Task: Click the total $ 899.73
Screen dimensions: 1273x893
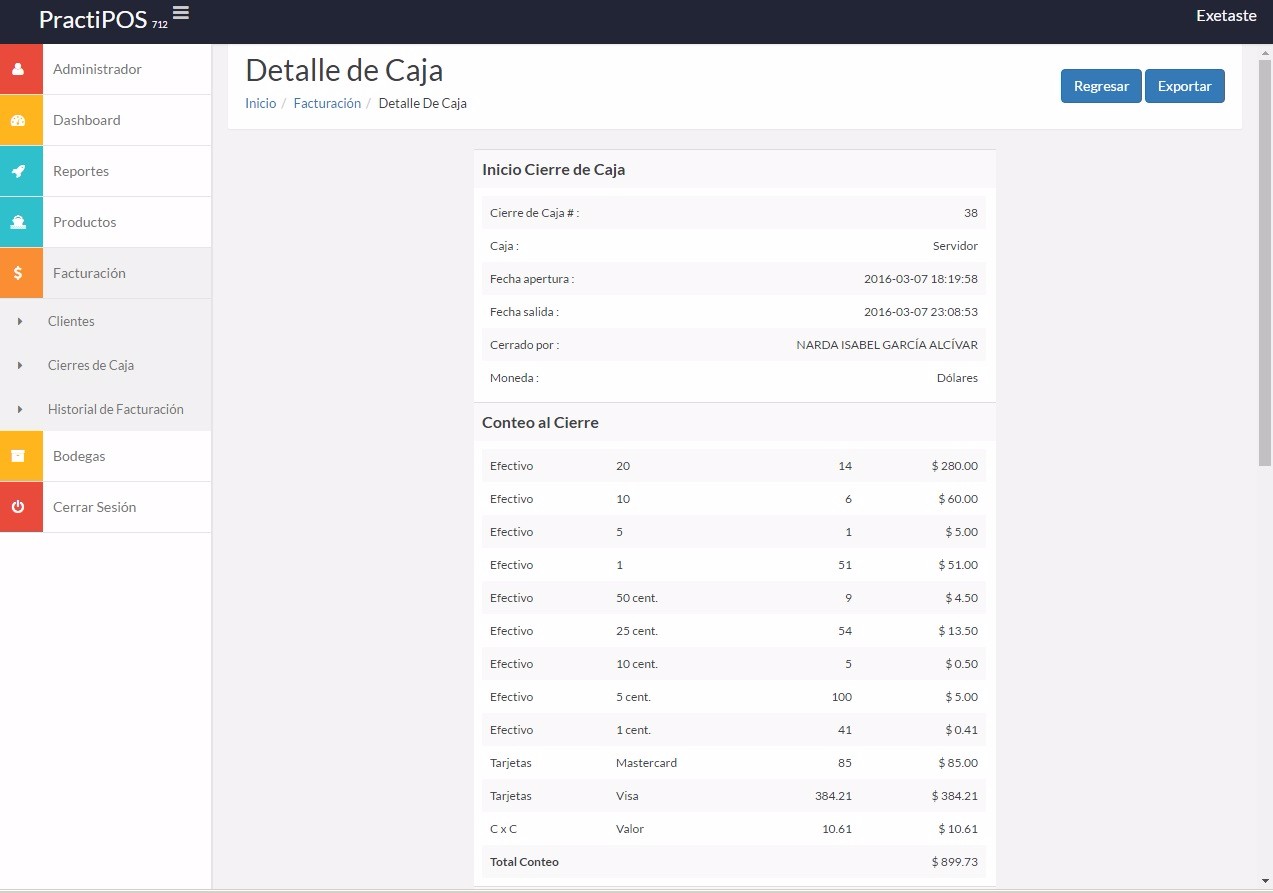Action: tap(954, 862)
